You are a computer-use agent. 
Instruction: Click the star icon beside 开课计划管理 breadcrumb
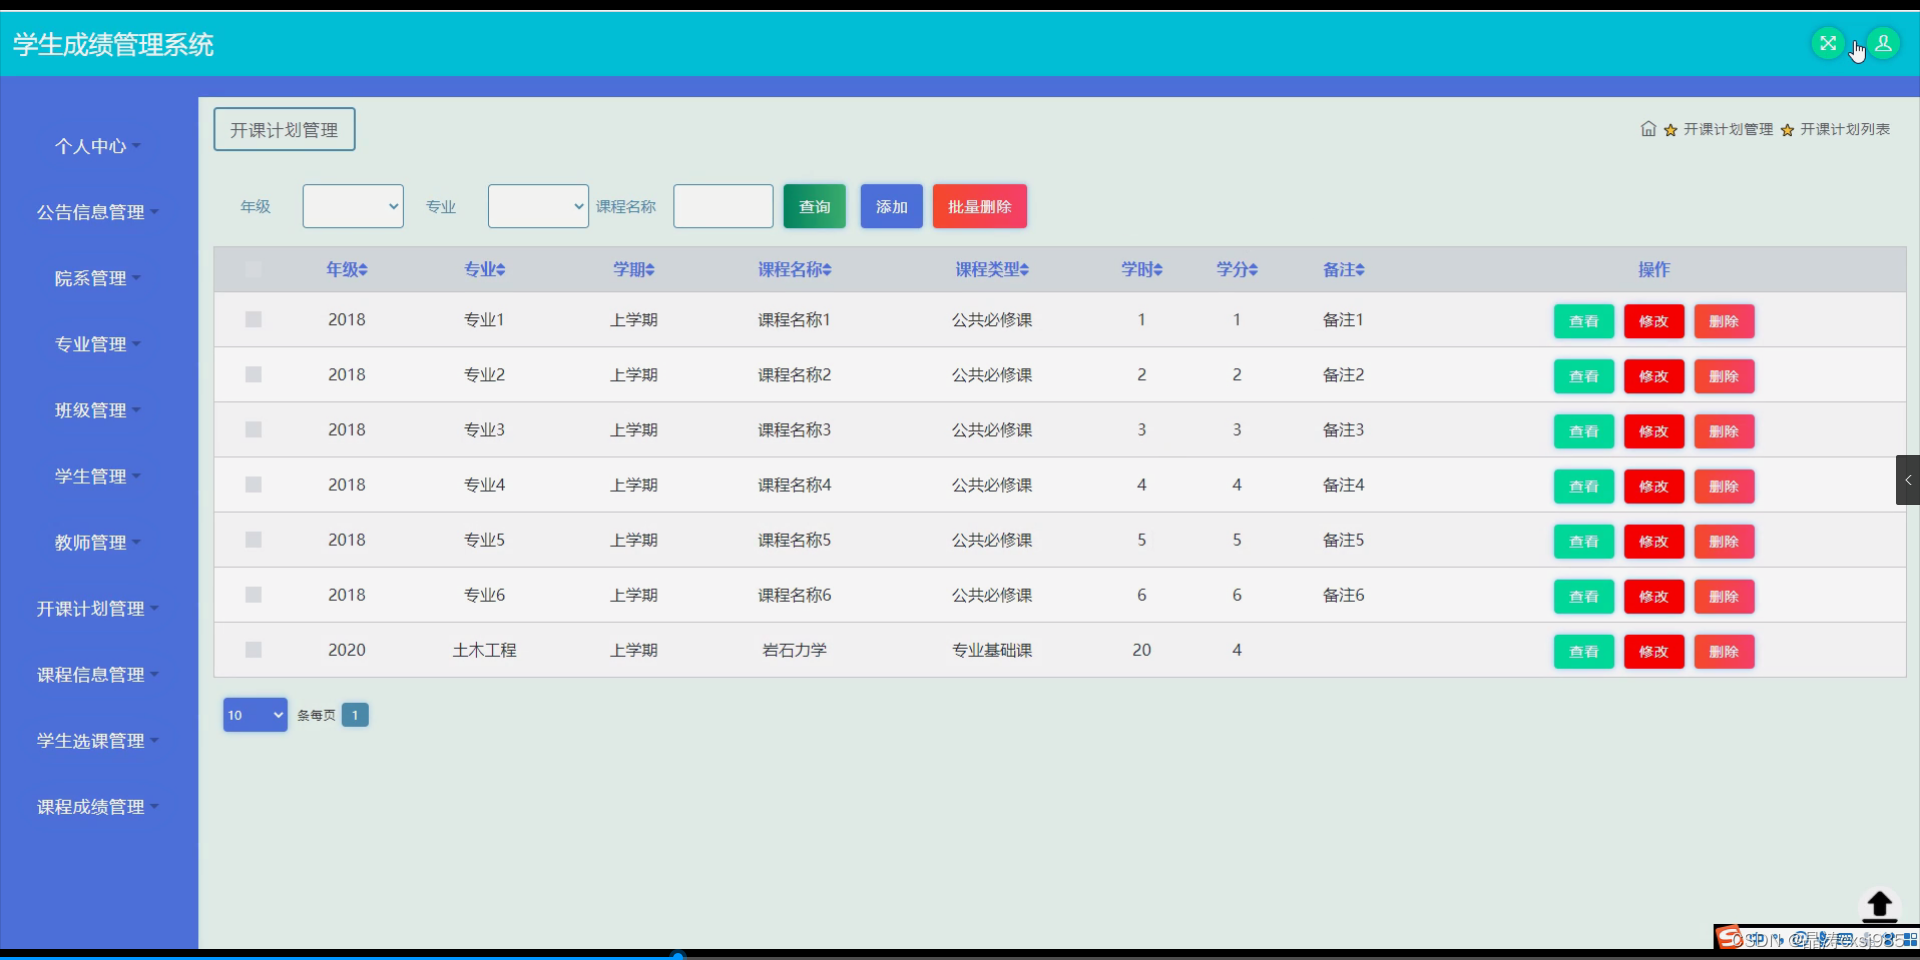tap(1670, 129)
